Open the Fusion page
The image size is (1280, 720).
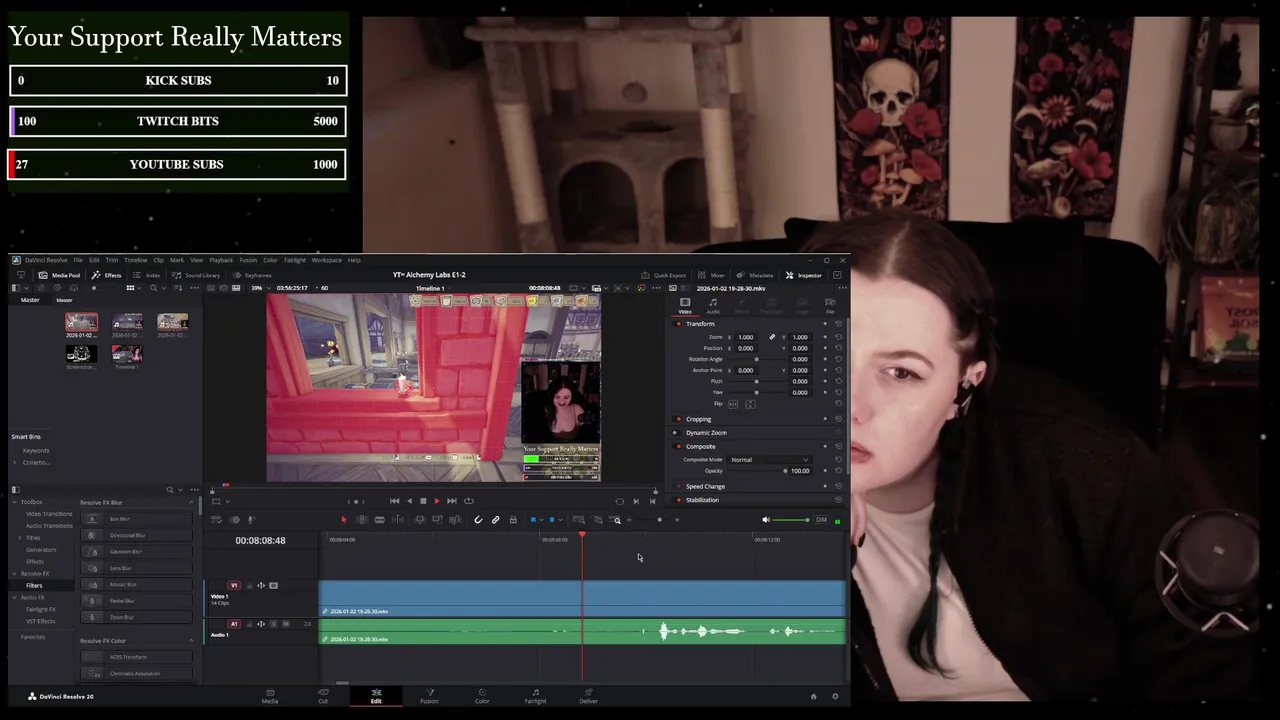point(429,695)
